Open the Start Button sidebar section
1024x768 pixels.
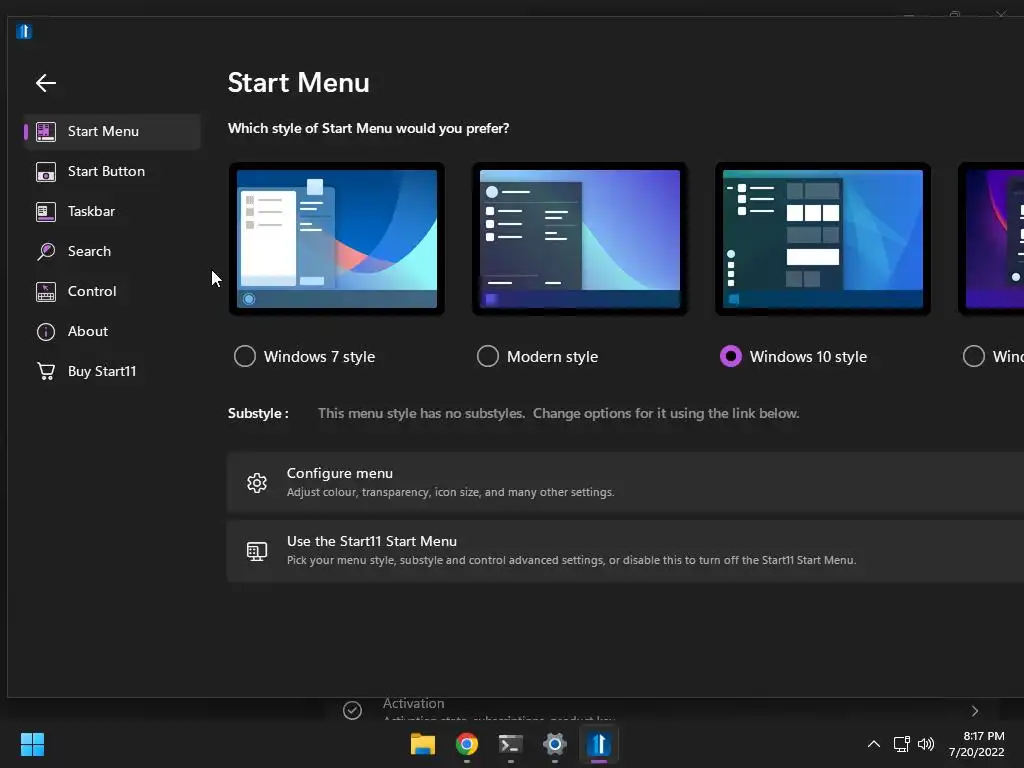click(x=112, y=171)
